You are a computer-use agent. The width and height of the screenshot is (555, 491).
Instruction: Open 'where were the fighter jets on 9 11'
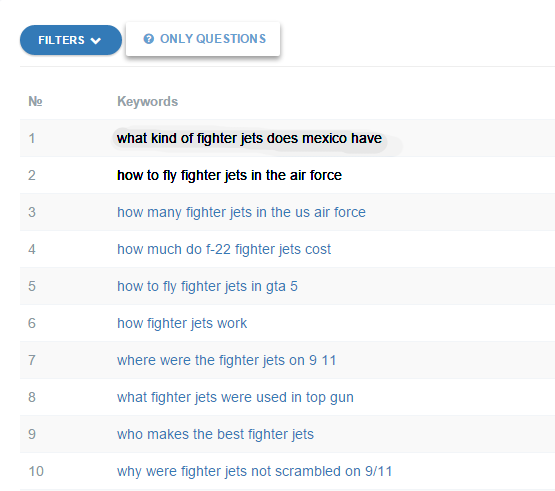[227, 360]
